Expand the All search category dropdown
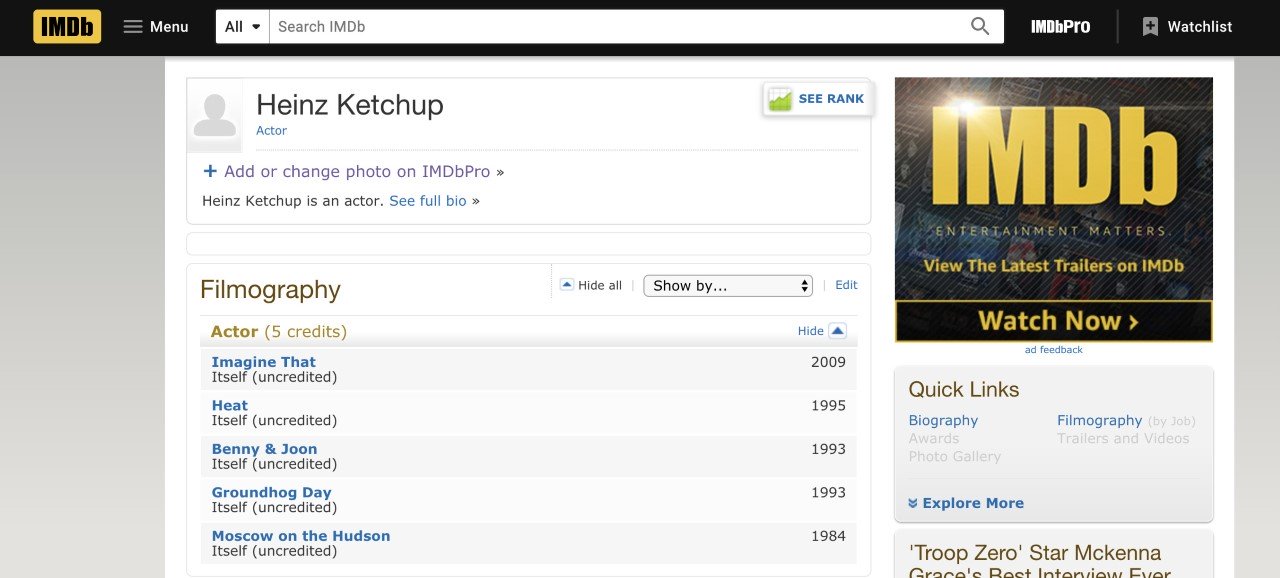 (243, 27)
